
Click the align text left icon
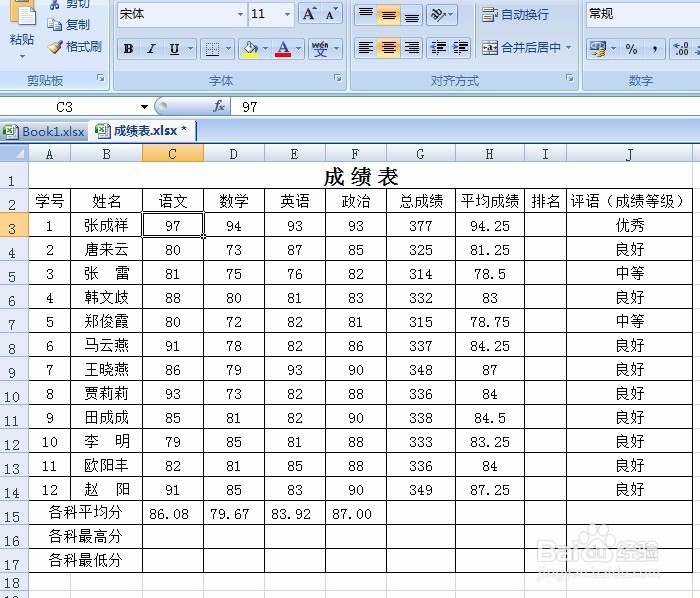(366, 48)
